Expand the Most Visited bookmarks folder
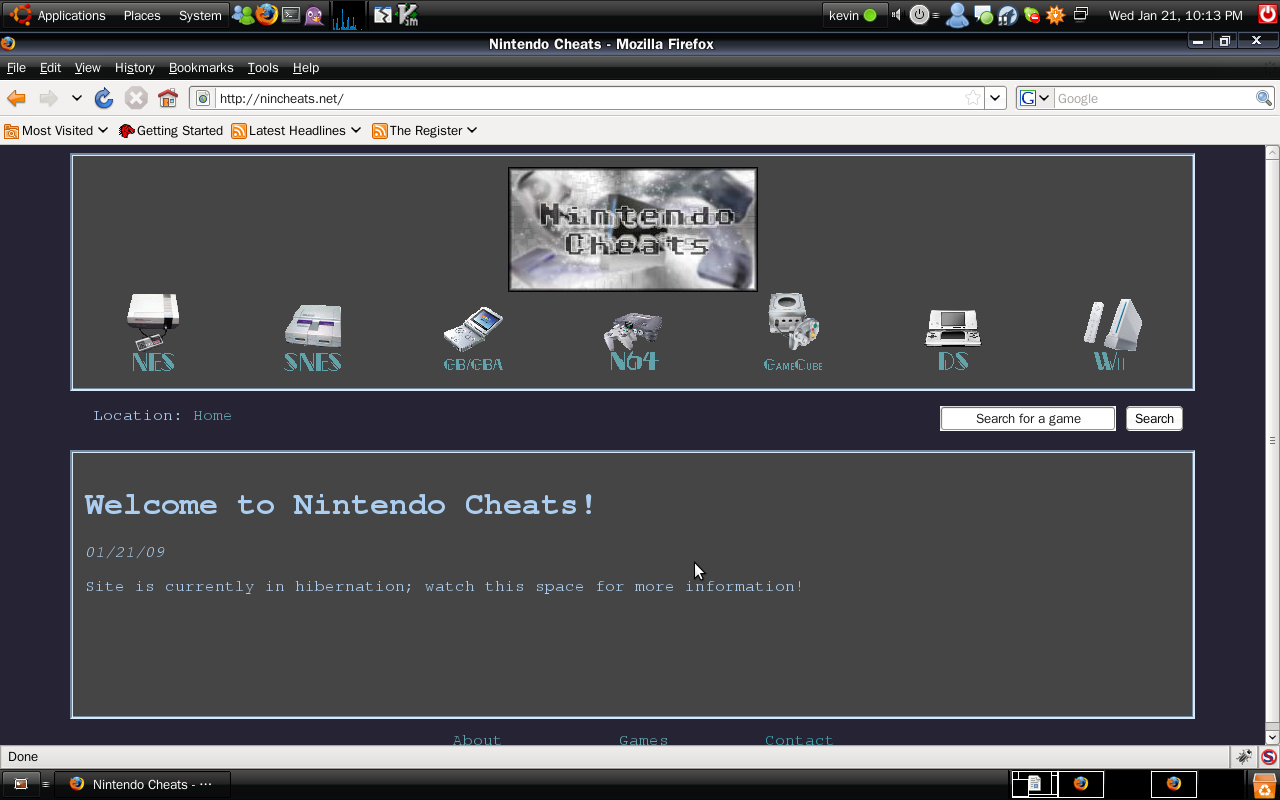1280x800 pixels. 56,130
